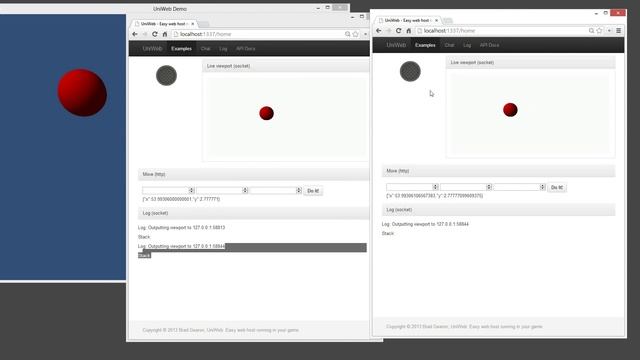This screenshot has height=360, width=640.
Task: Open home page in the right browser window
Action: point(409,31)
